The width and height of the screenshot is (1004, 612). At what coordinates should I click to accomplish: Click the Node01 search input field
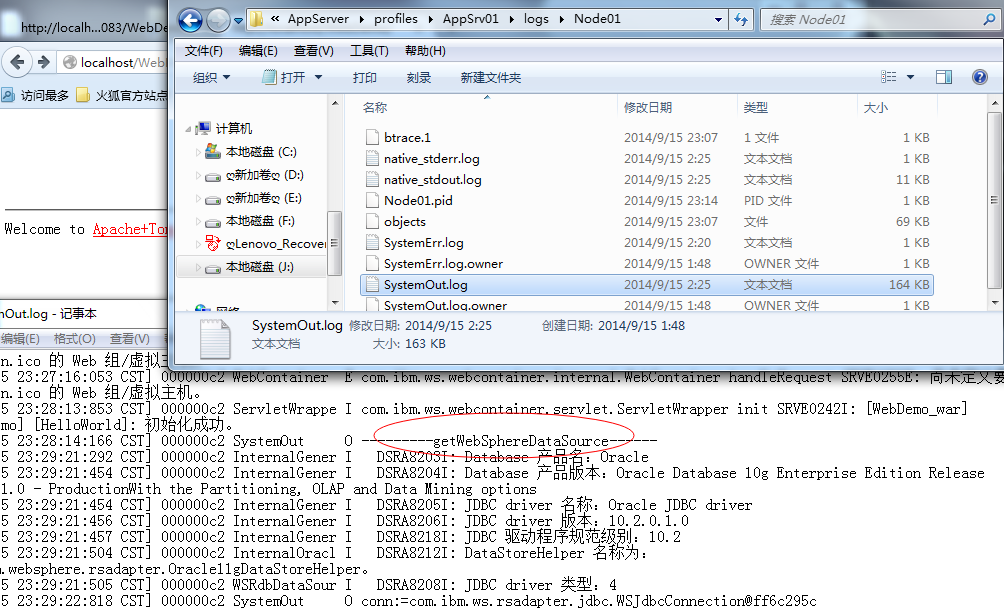point(871,20)
